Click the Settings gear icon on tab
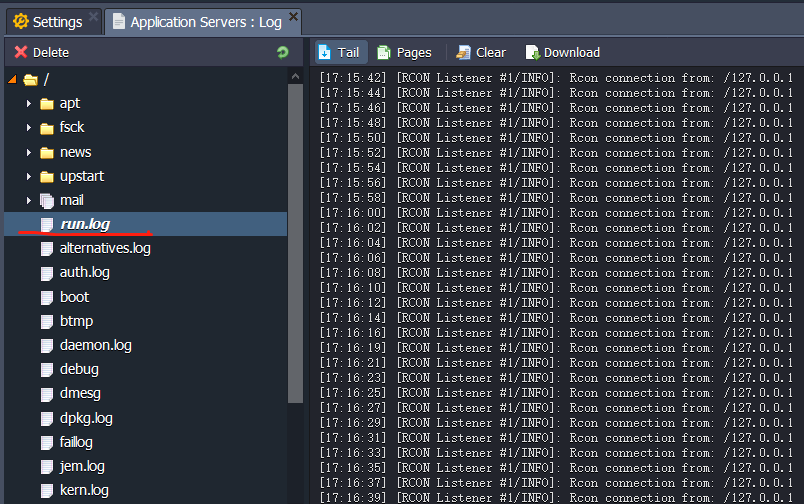The width and height of the screenshot is (804, 504). coord(20,21)
